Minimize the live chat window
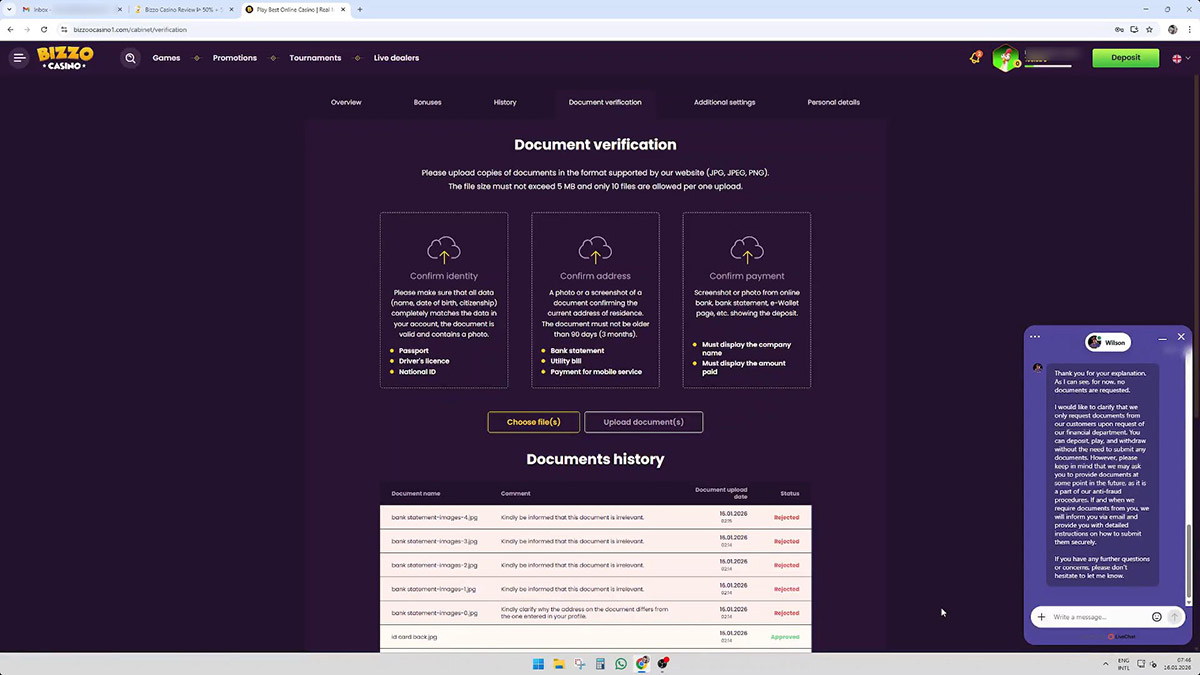 click(x=1162, y=339)
